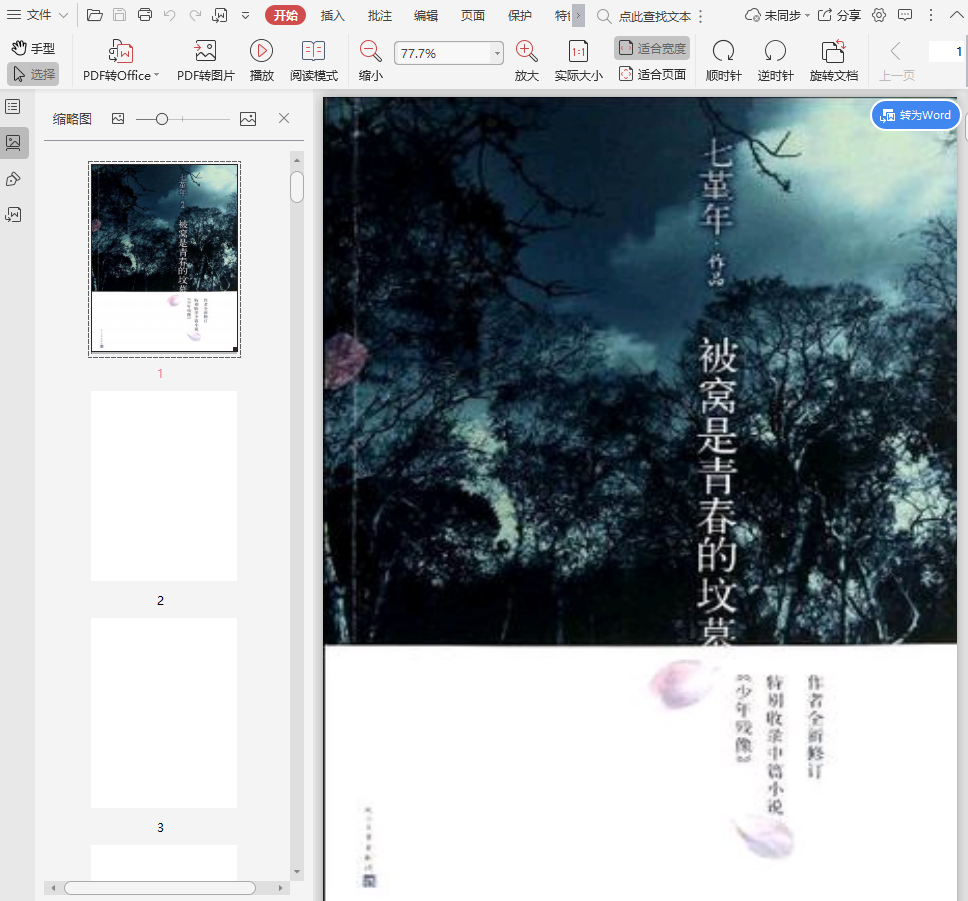Rotate page counterclockwise (逆时针)
This screenshot has width=968, height=901.
click(775, 52)
